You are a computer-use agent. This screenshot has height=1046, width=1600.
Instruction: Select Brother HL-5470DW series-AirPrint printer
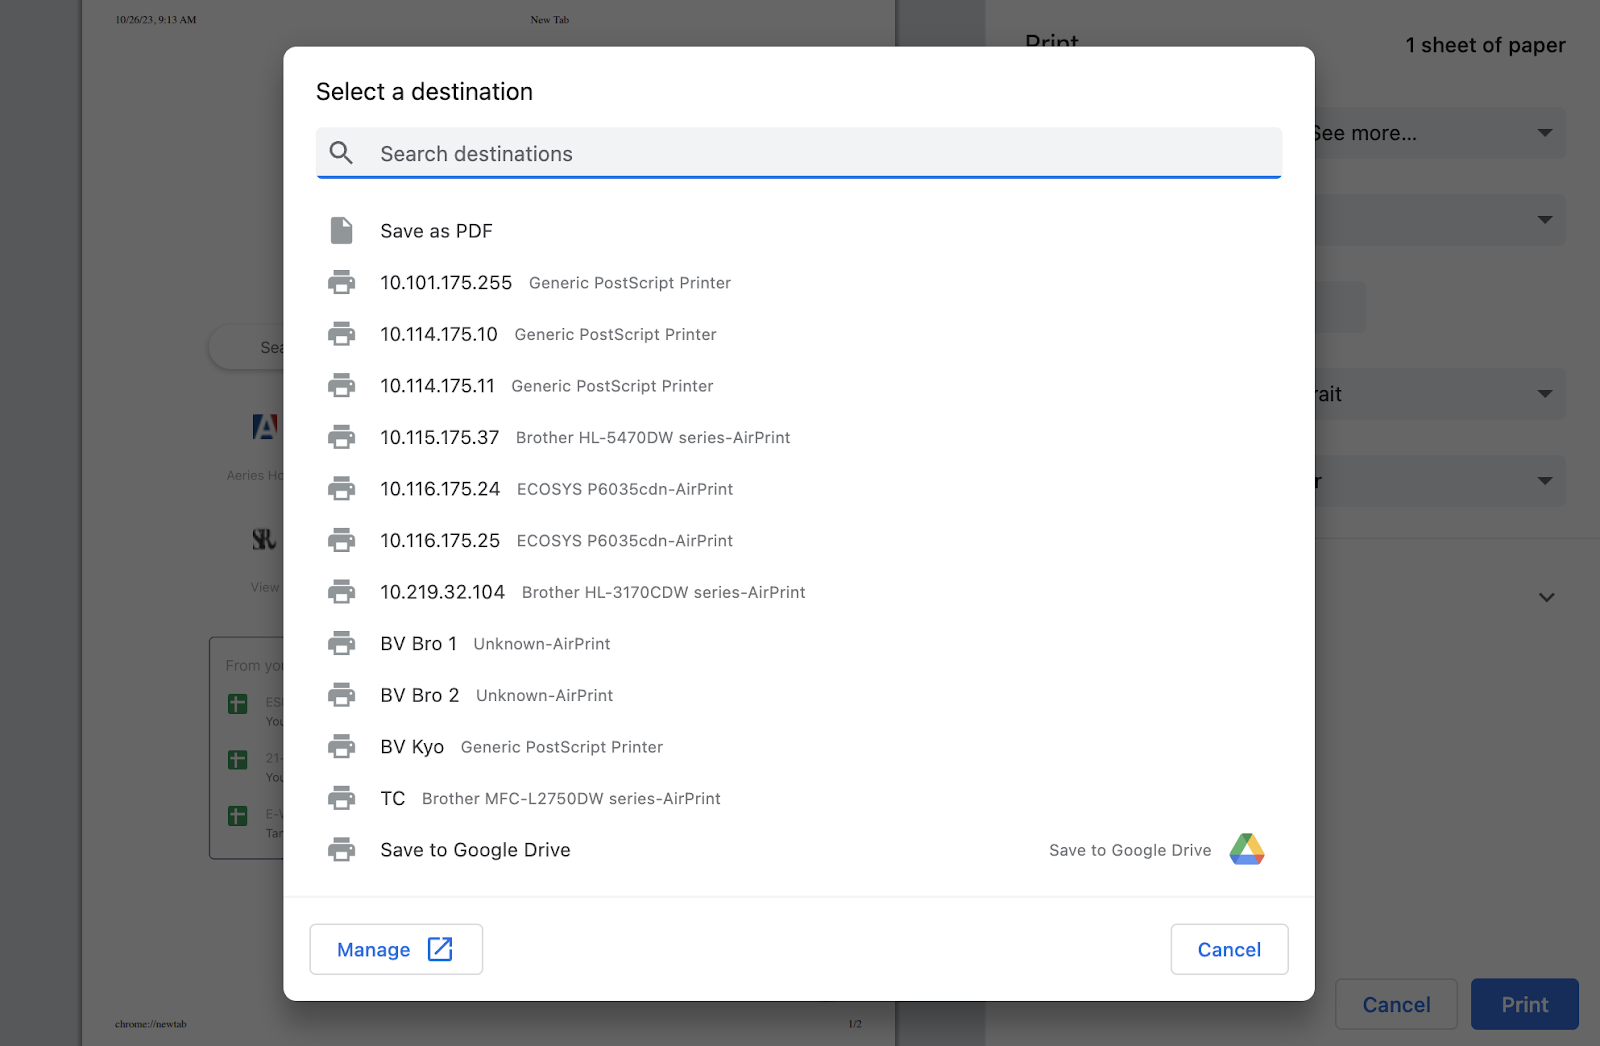[x=799, y=437]
